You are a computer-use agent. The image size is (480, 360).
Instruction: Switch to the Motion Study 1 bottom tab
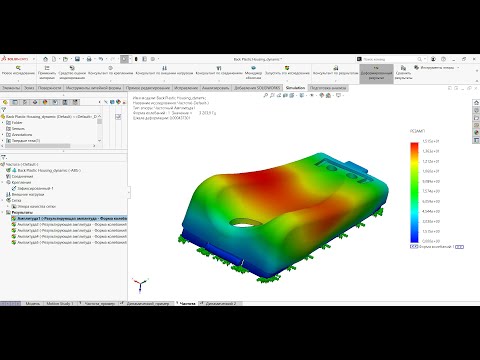point(60,304)
